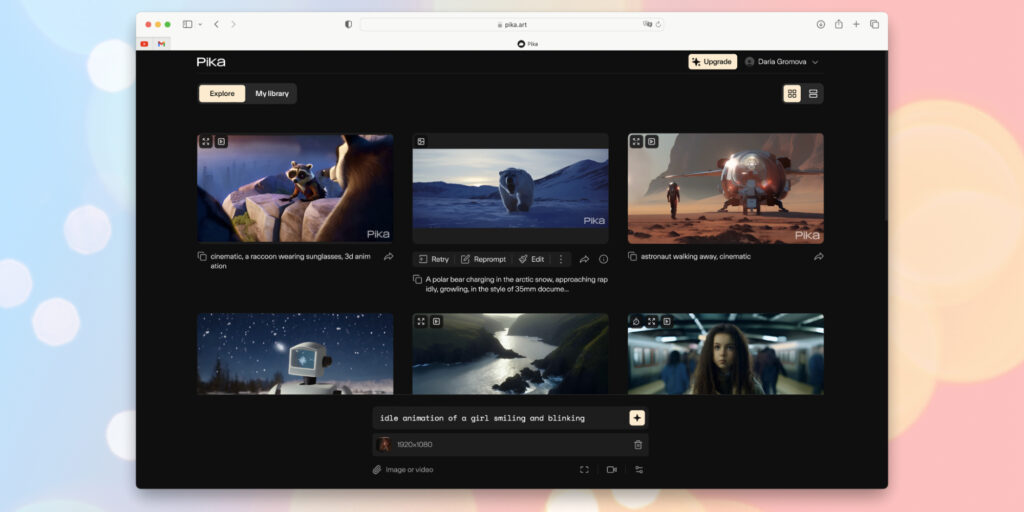This screenshot has height=512, width=1024.
Task: Play the raccoon video
Action: point(221,142)
